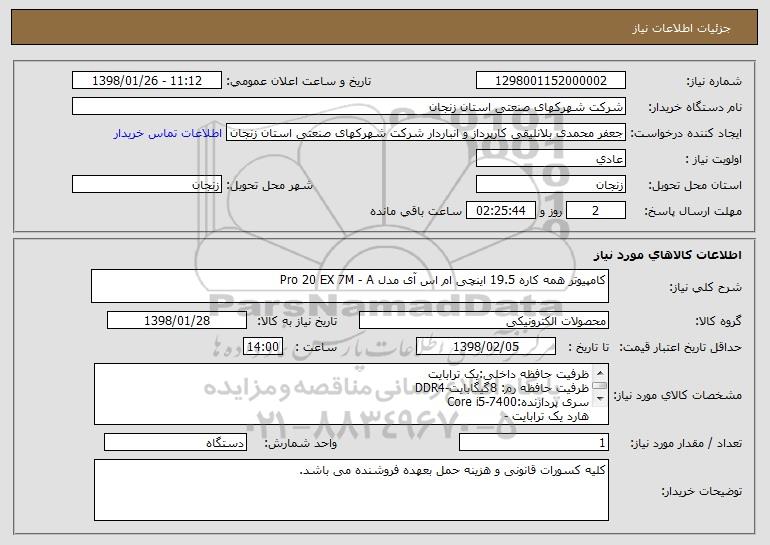
Task: Click the remaining time field 02:25:44
Action: 500,211
